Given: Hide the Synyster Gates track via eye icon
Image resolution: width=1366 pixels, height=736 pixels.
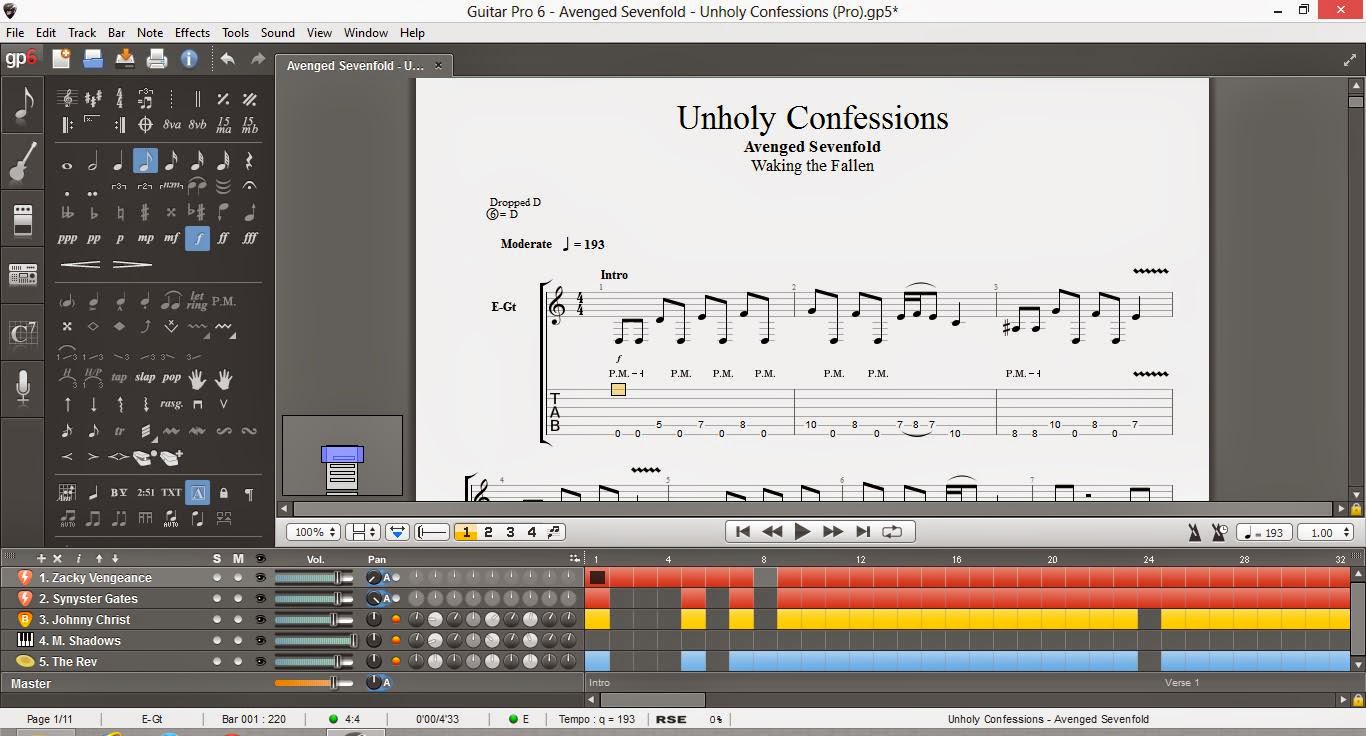Looking at the screenshot, I should (260, 598).
